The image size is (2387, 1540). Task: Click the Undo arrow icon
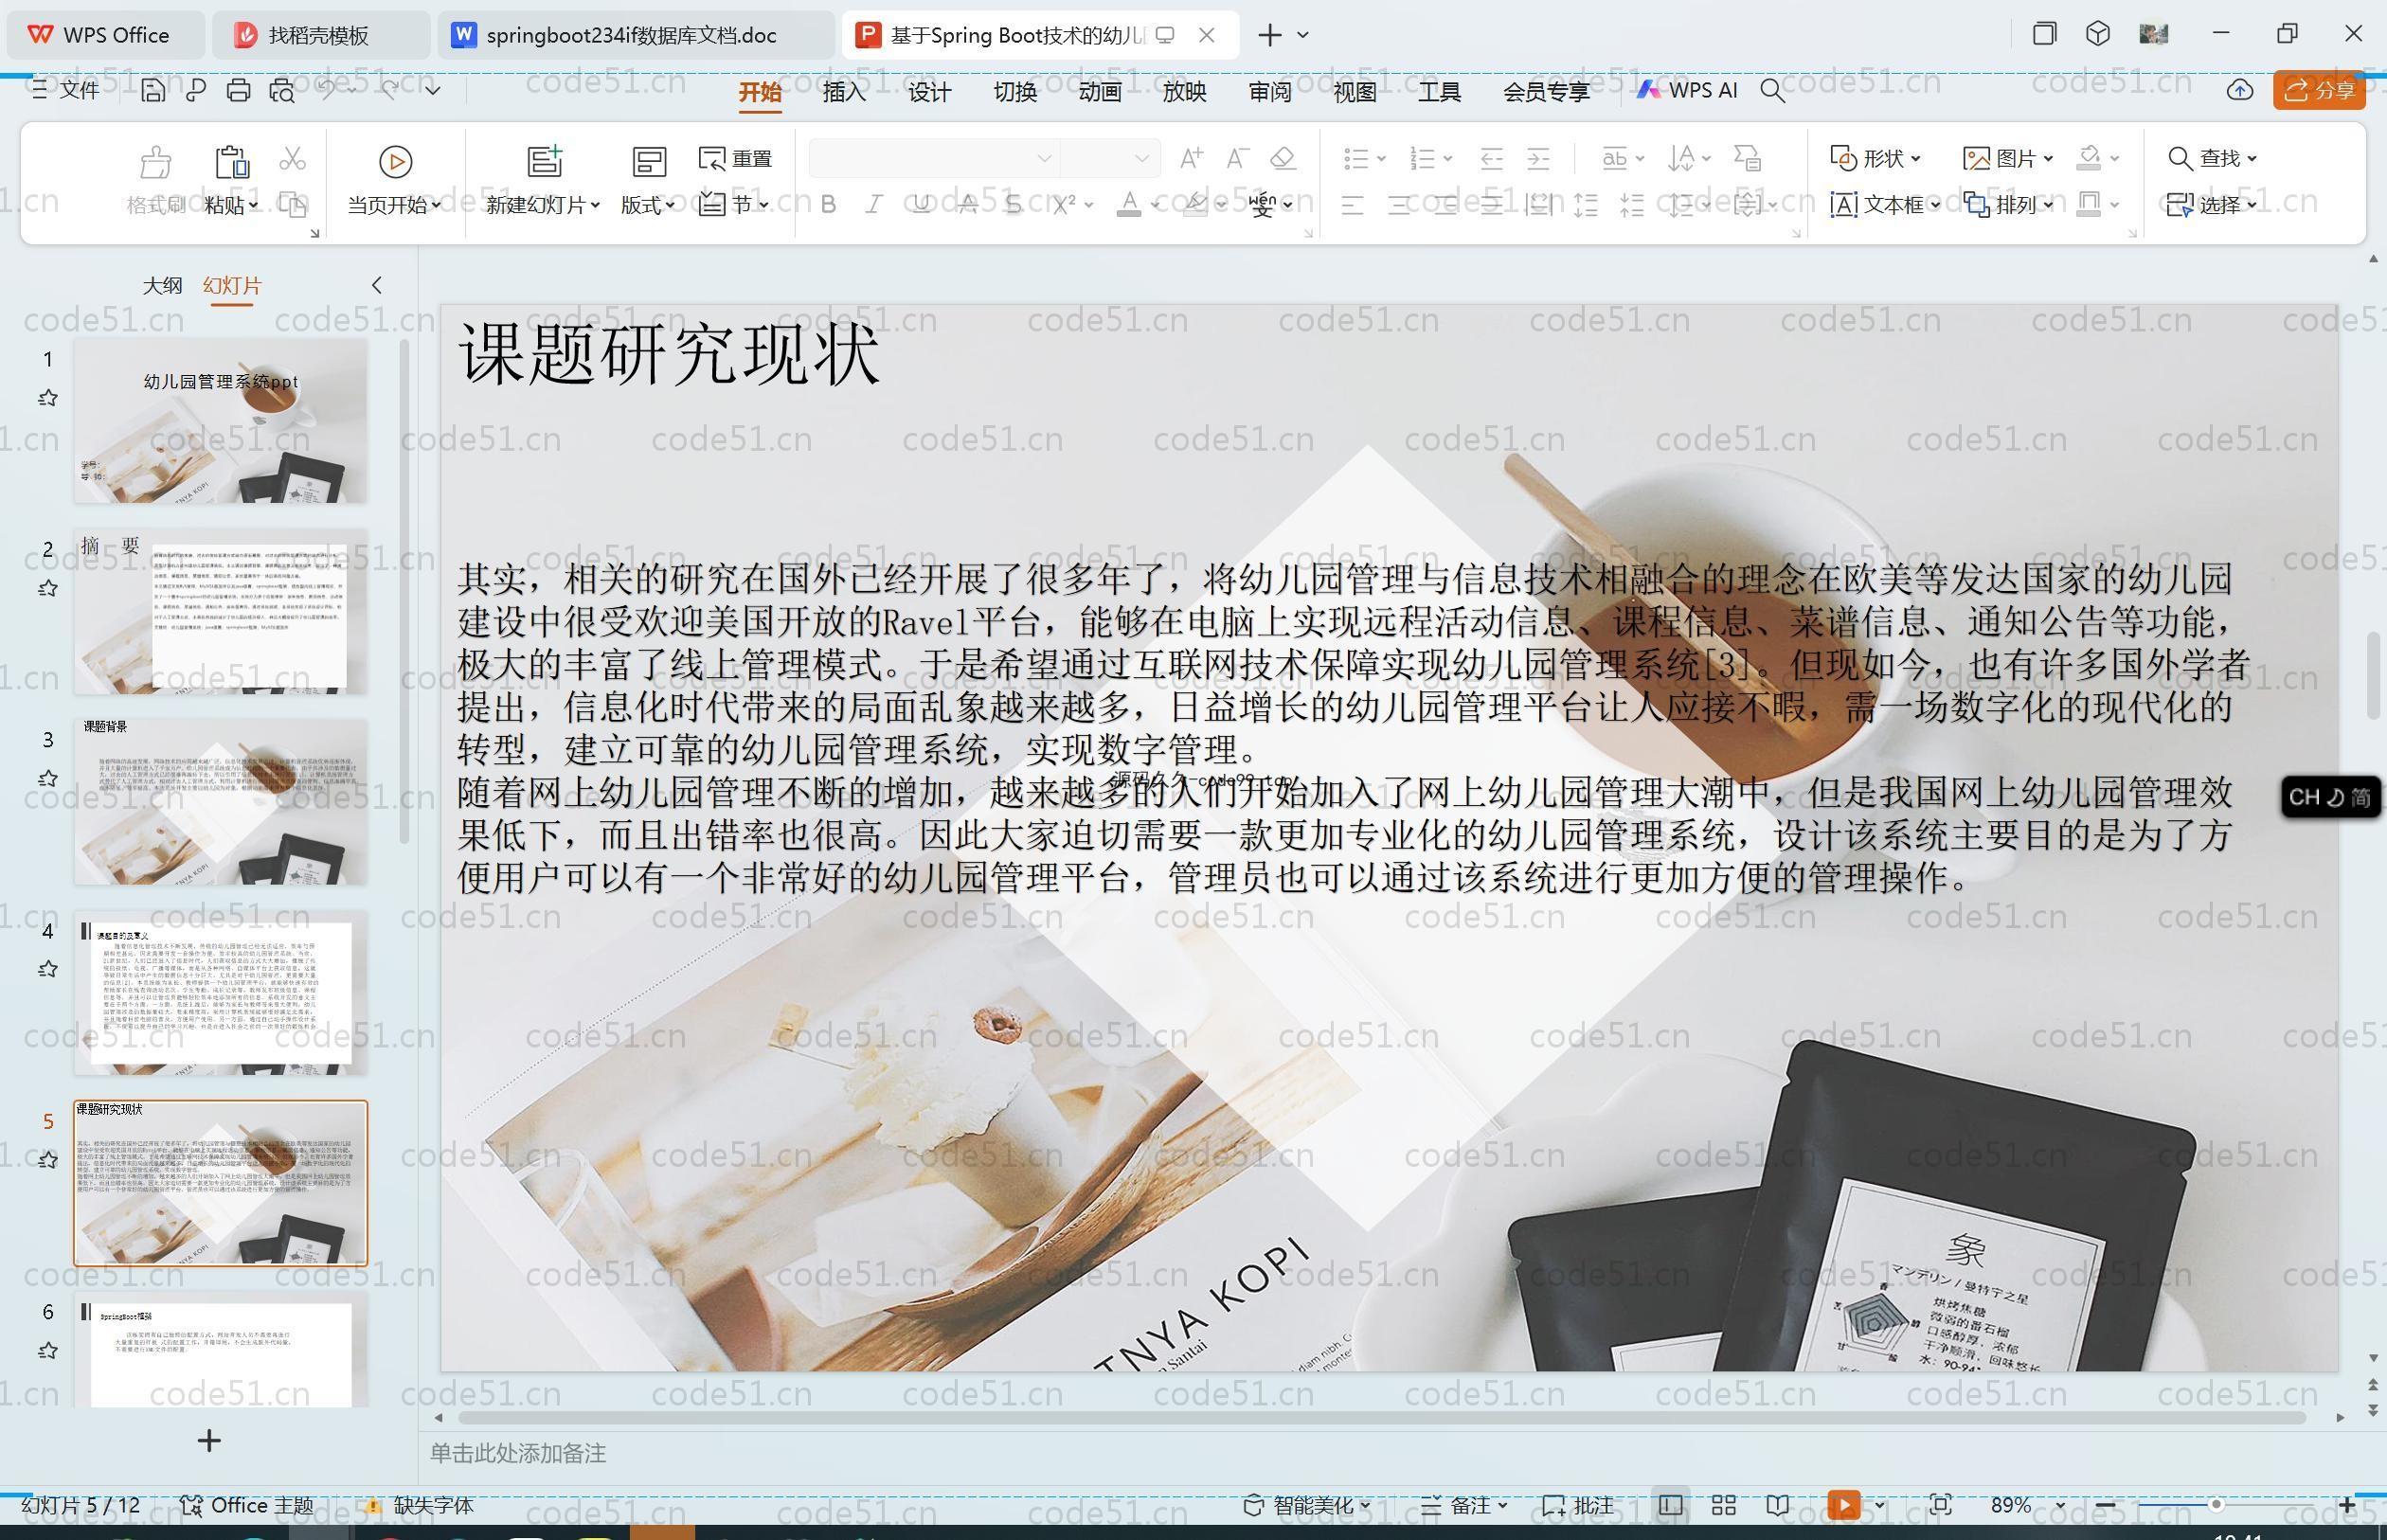coord(327,90)
